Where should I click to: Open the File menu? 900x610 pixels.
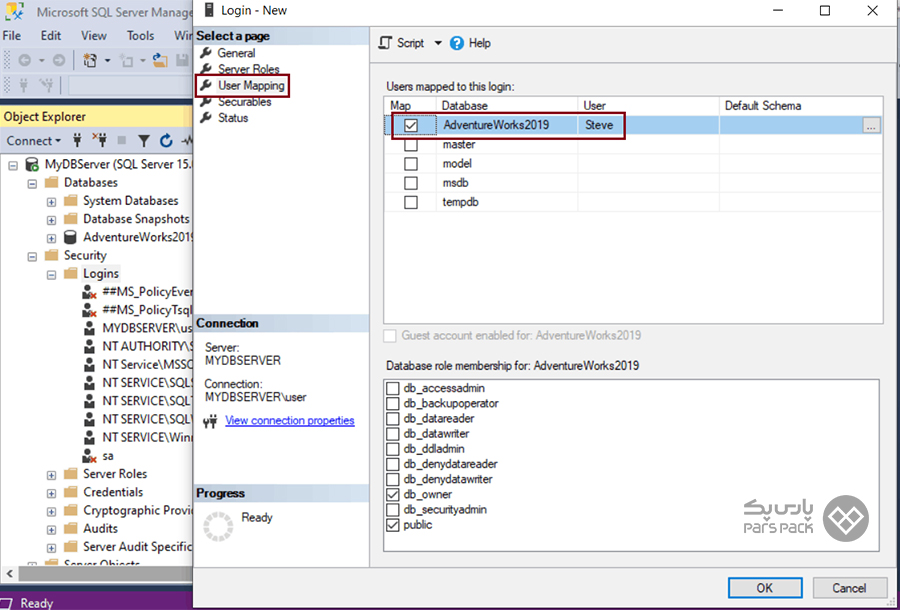[11, 36]
